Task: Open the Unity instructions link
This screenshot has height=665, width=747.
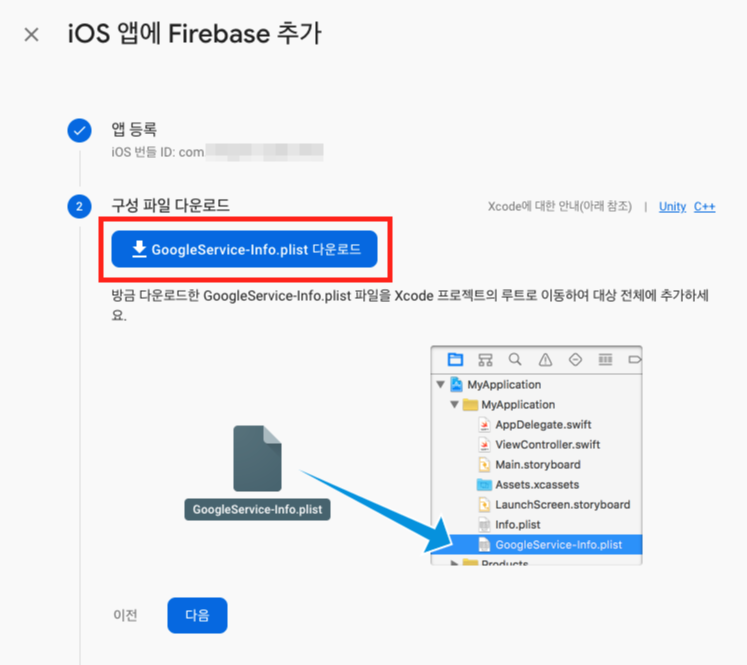Action: [672, 206]
